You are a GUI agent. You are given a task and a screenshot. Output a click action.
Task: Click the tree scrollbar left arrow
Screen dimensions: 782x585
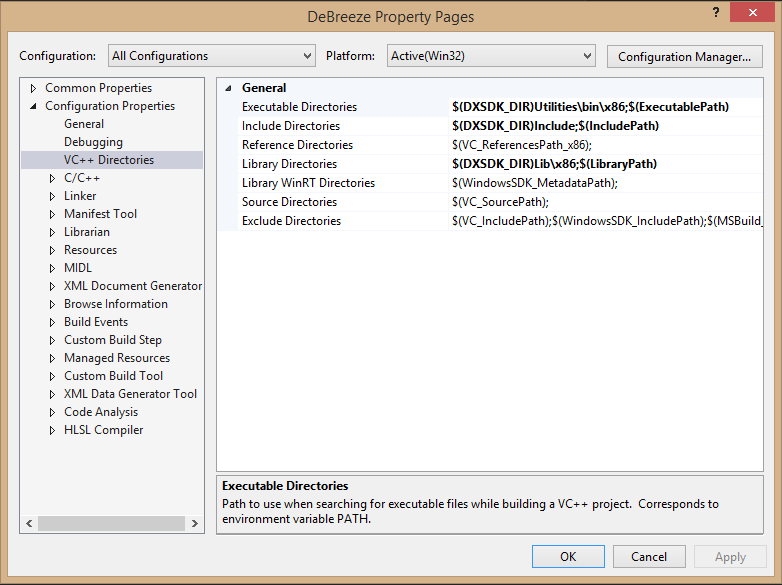[29, 523]
